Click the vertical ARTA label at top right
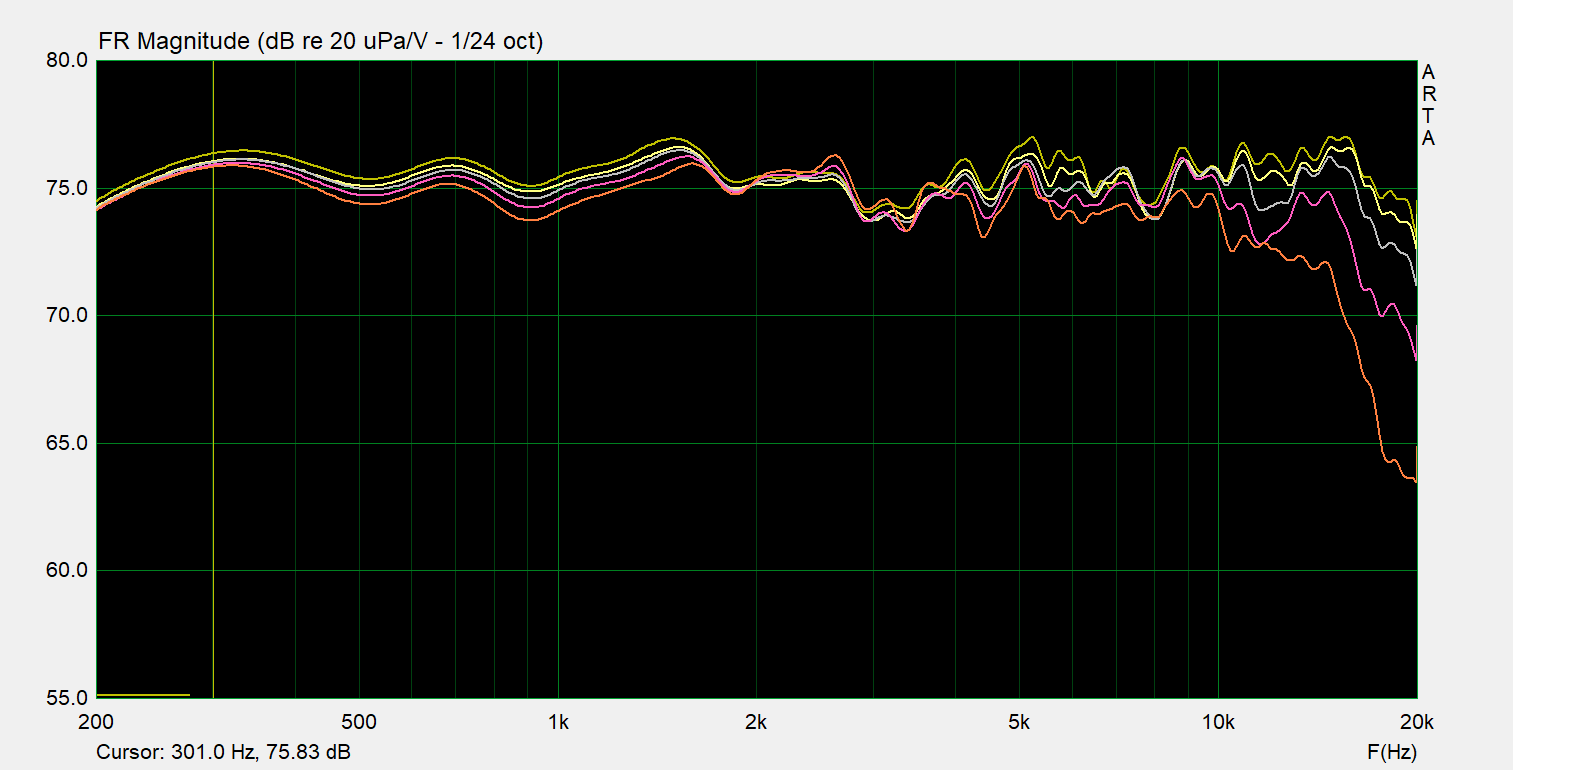Screen dimensions: 1575x770 coord(1428,105)
